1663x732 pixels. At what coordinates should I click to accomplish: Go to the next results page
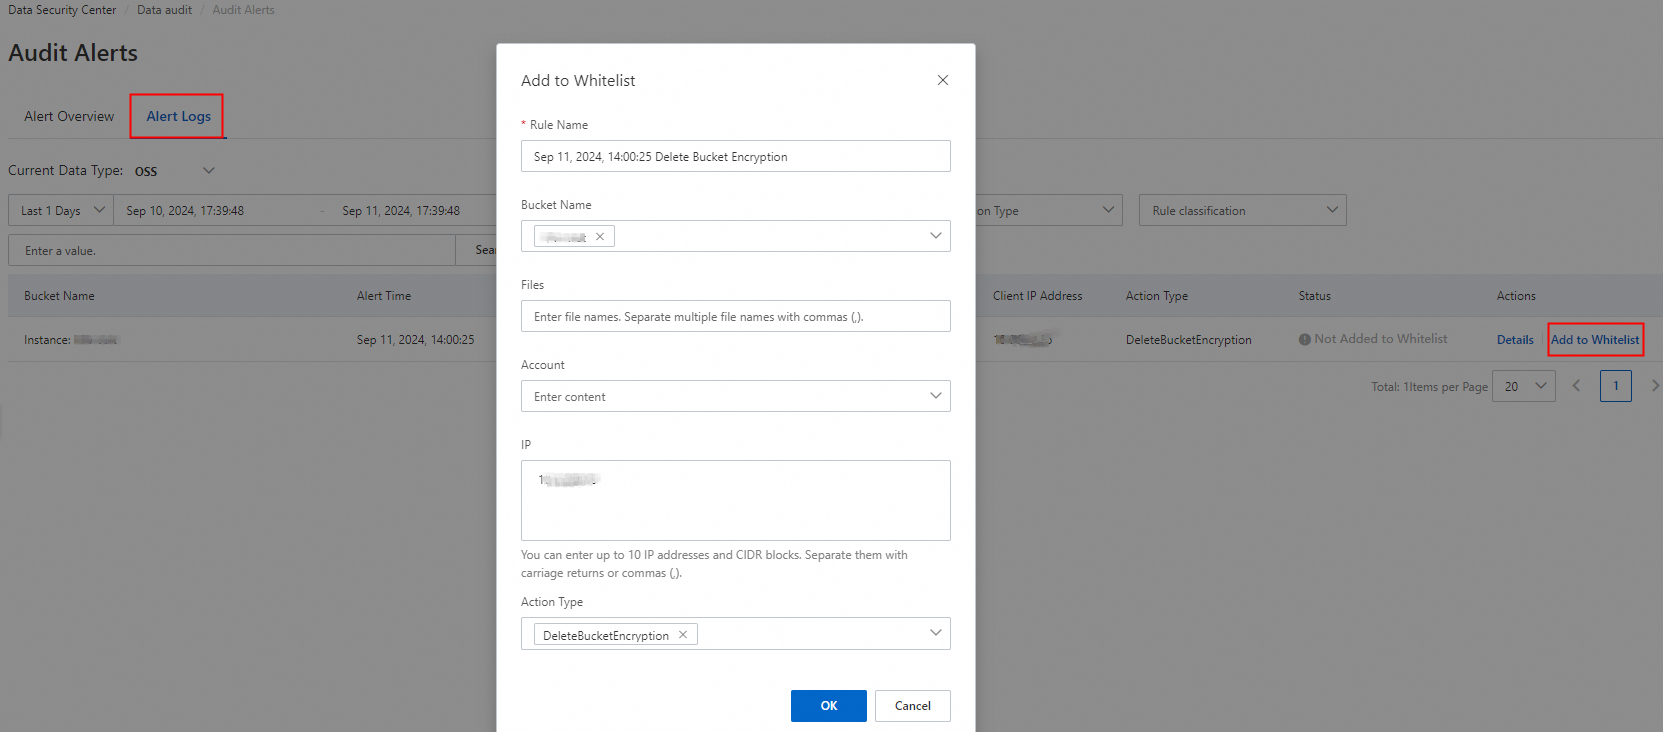coord(1654,386)
